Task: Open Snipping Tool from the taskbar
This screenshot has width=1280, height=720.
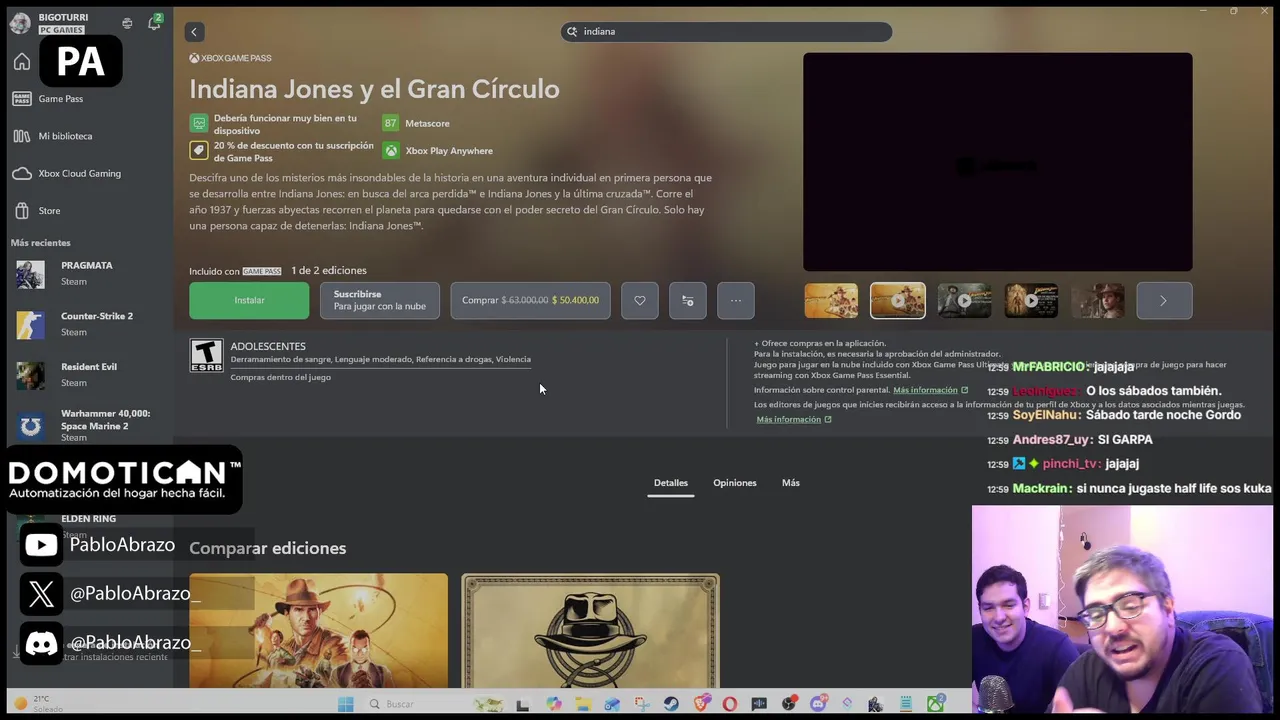Action: tap(642, 704)
